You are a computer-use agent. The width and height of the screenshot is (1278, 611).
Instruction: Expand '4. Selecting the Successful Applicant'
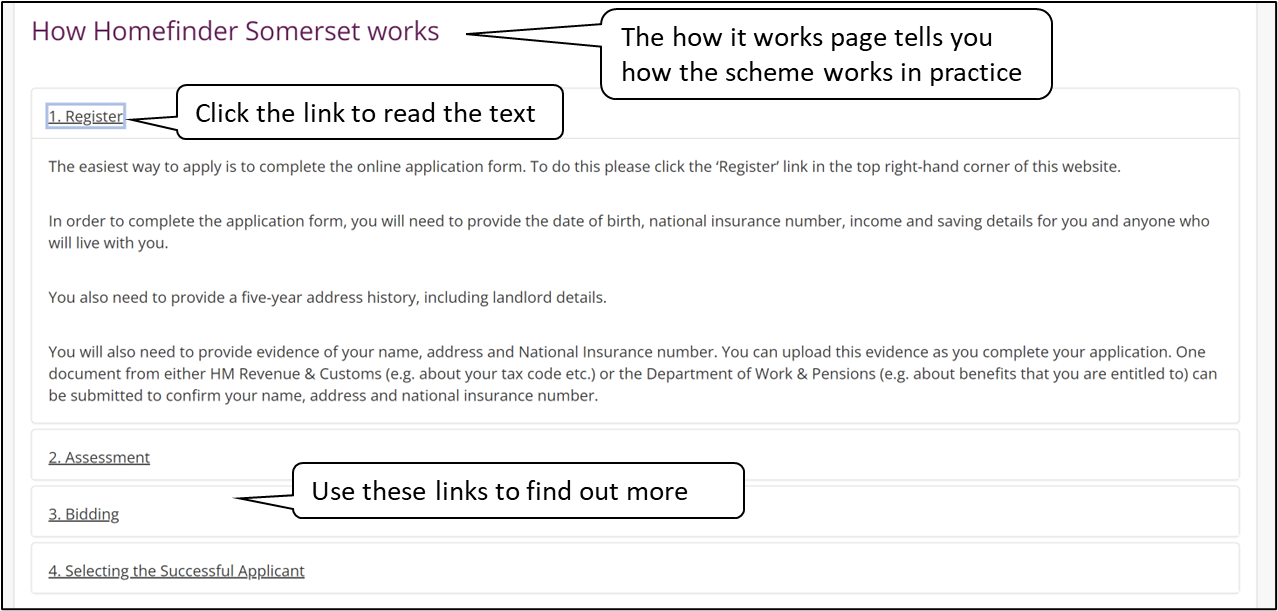pyautogui.click(x=176, y=571)
